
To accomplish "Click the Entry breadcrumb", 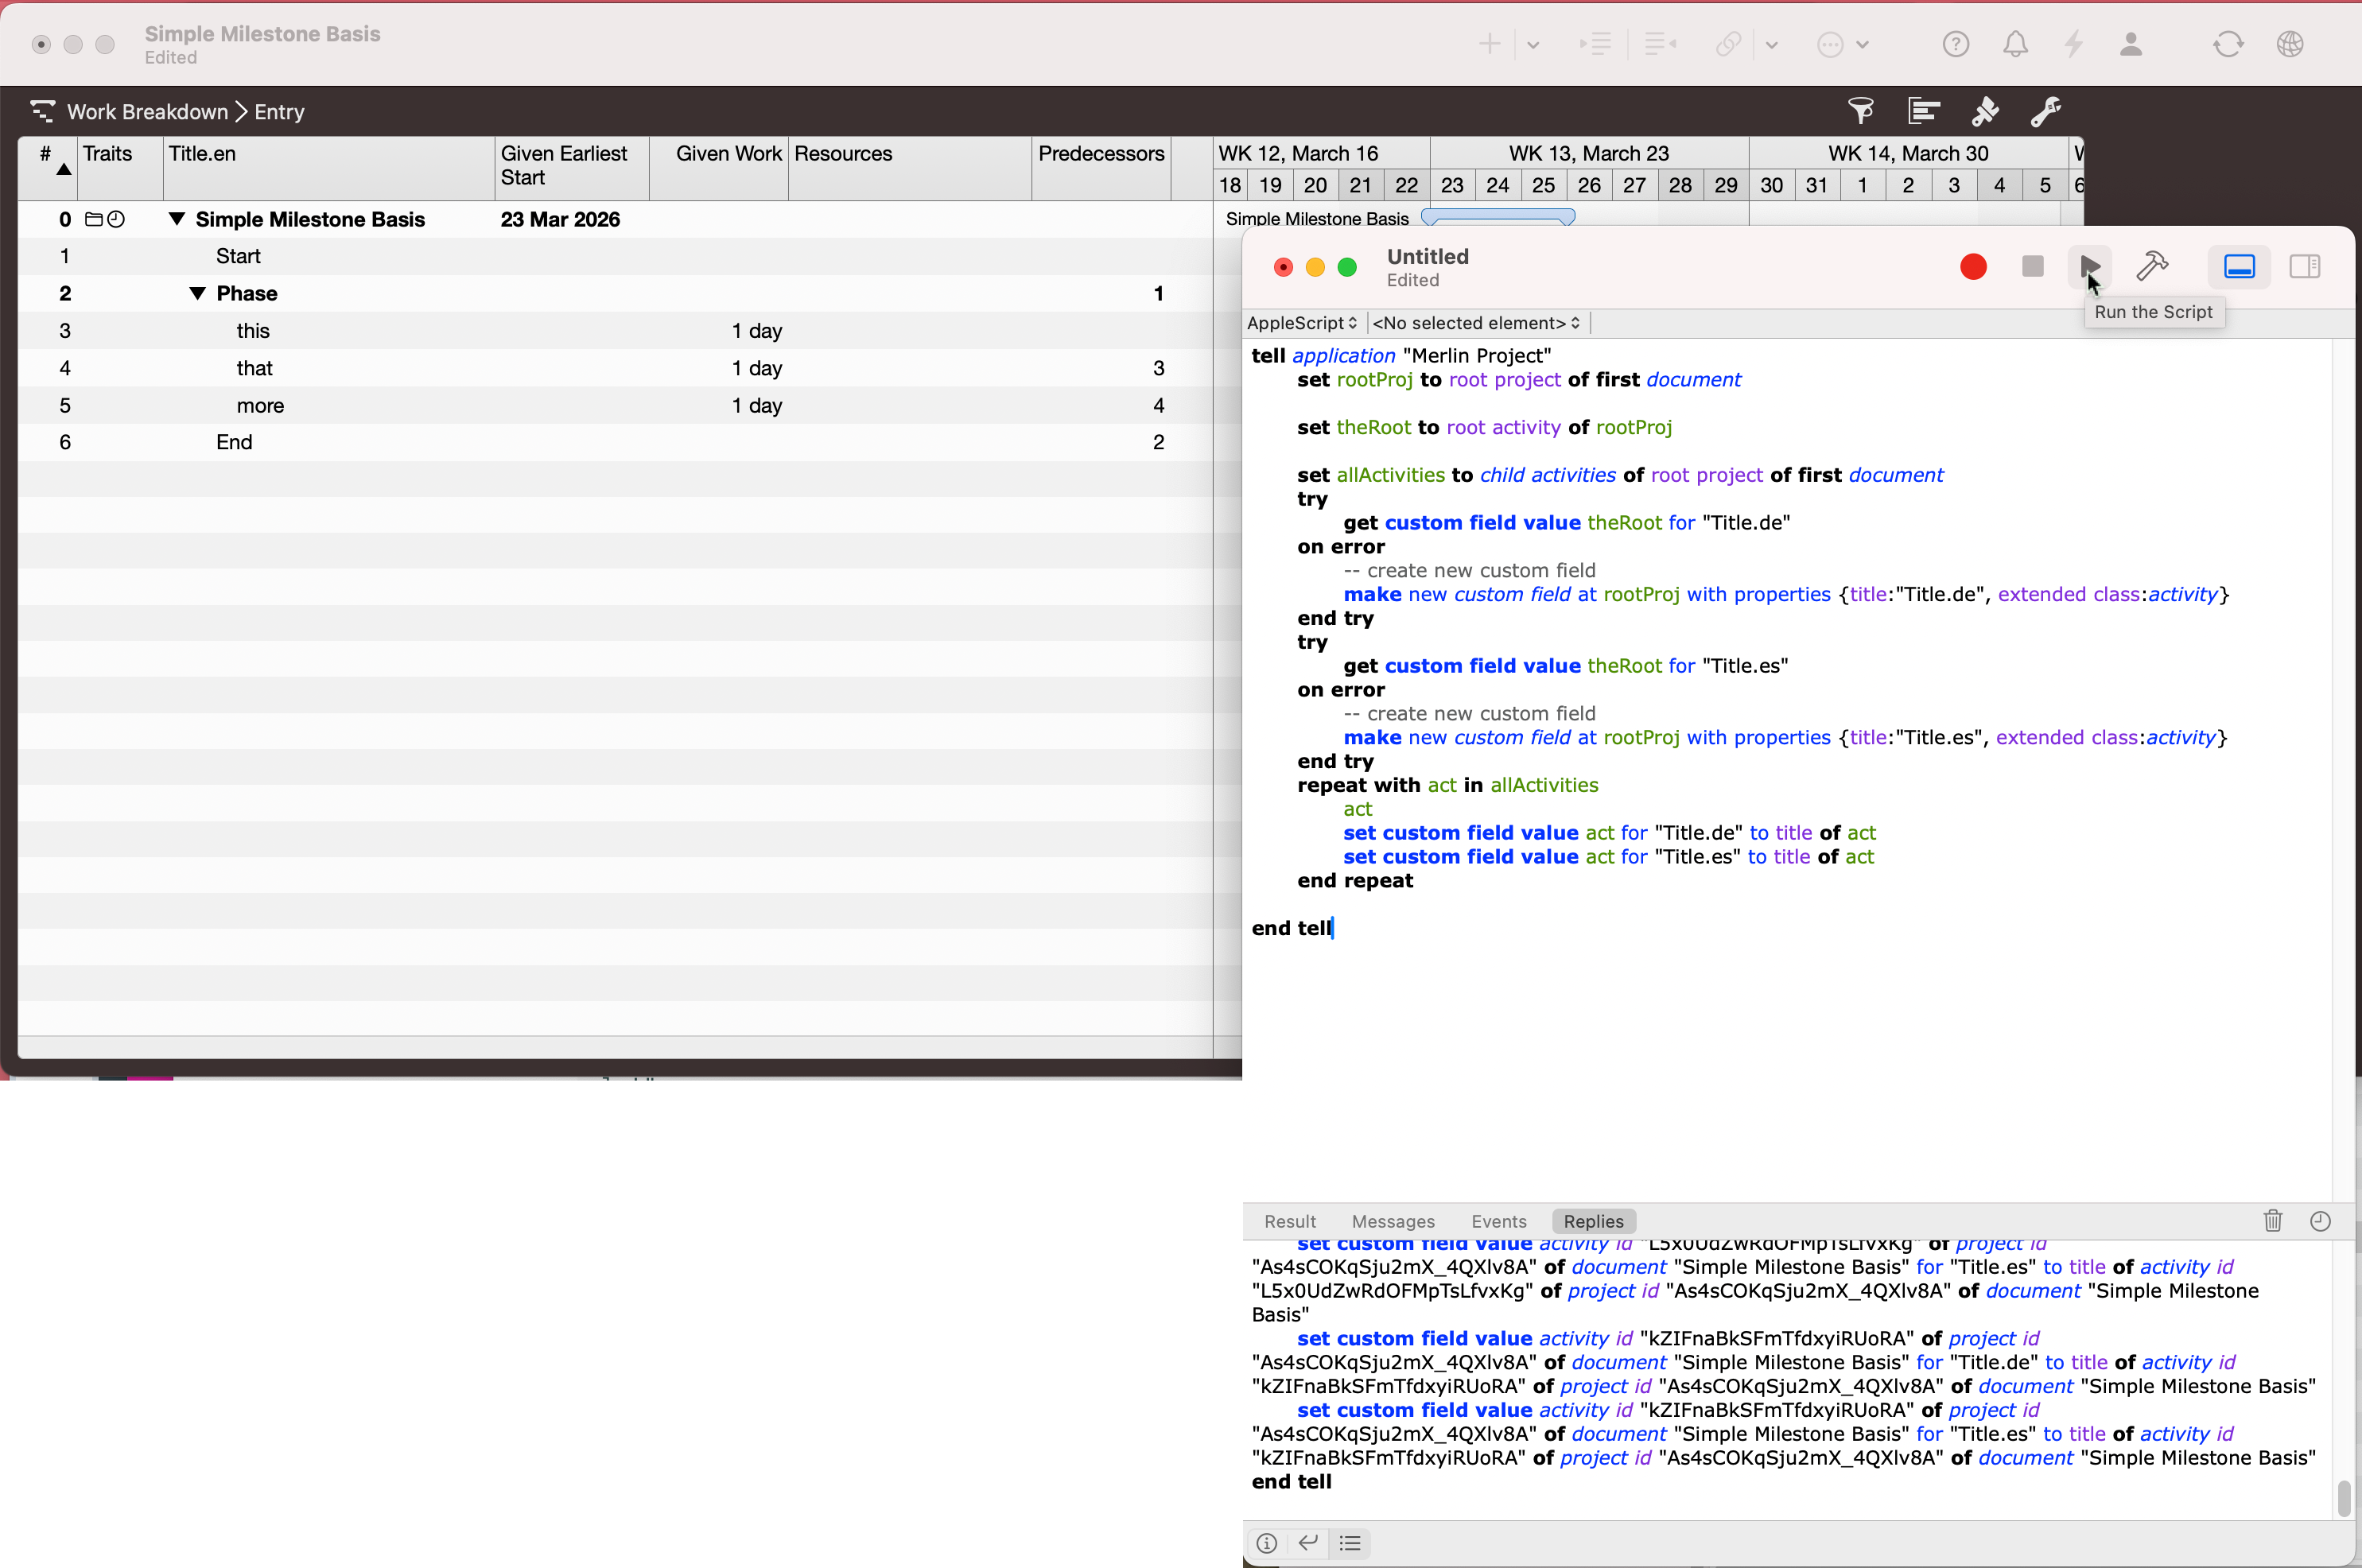I will pos(279,112).
